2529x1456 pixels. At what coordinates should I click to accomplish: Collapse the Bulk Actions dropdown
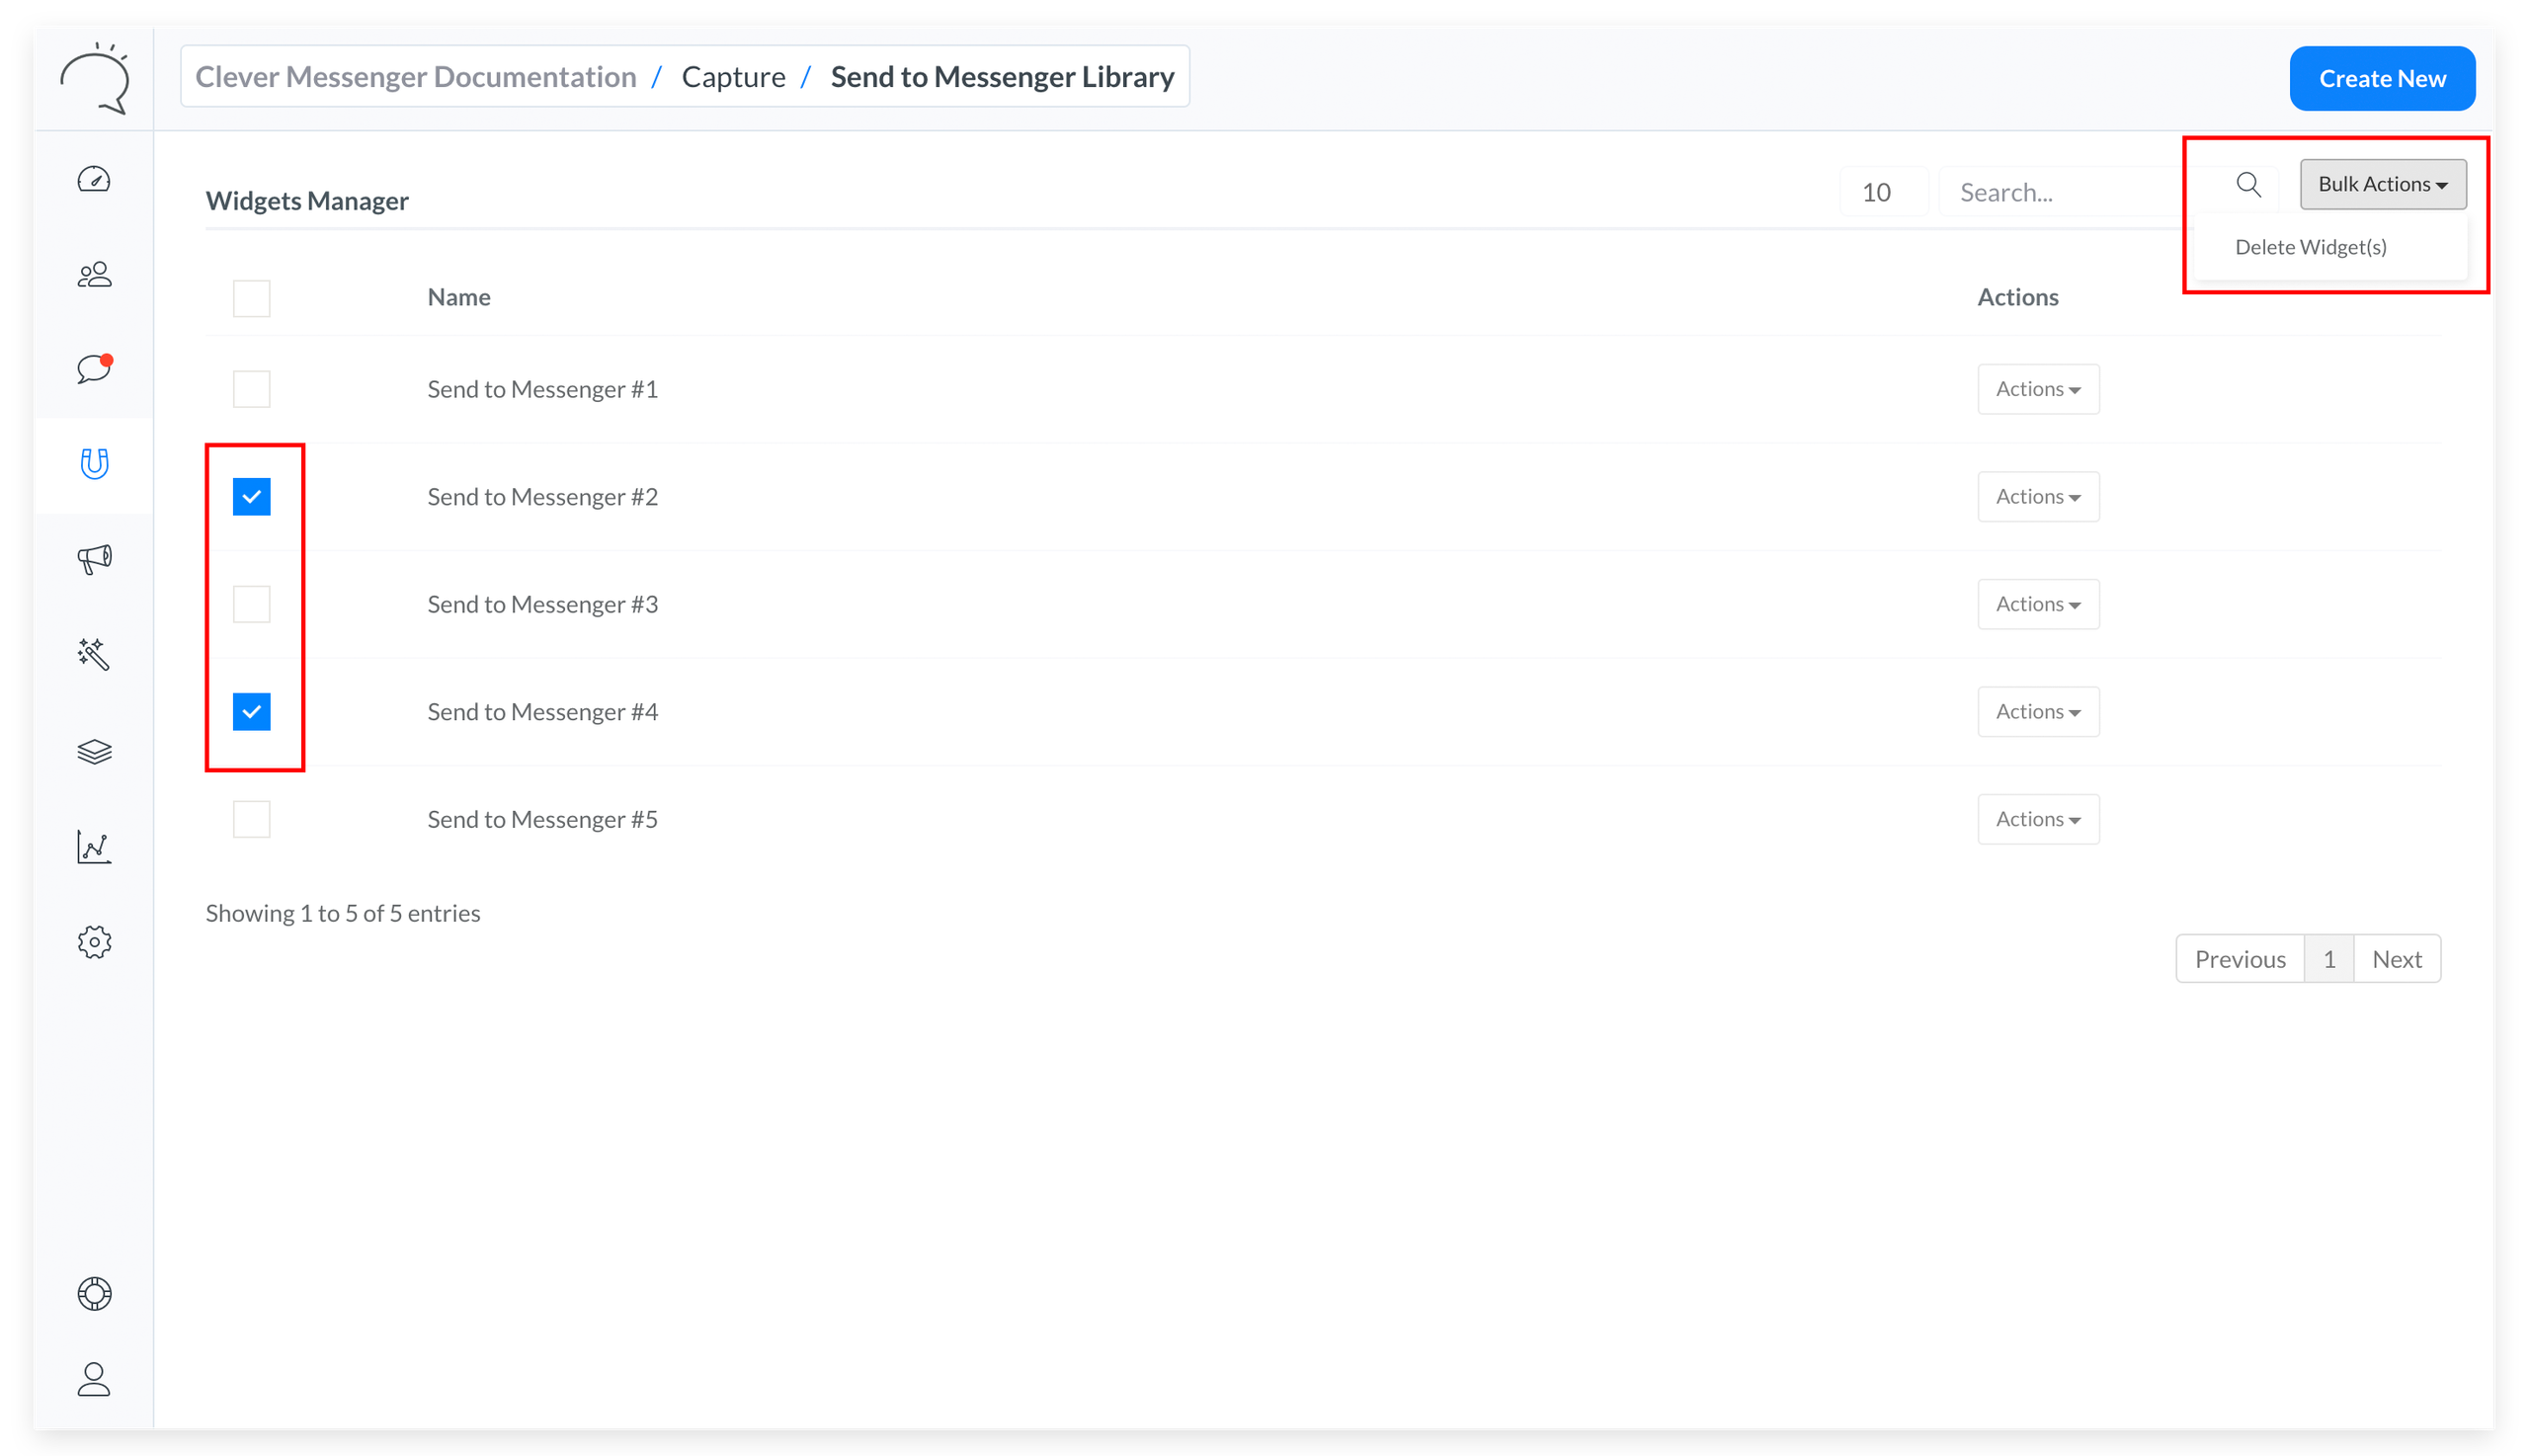[x=2382, y=184]
